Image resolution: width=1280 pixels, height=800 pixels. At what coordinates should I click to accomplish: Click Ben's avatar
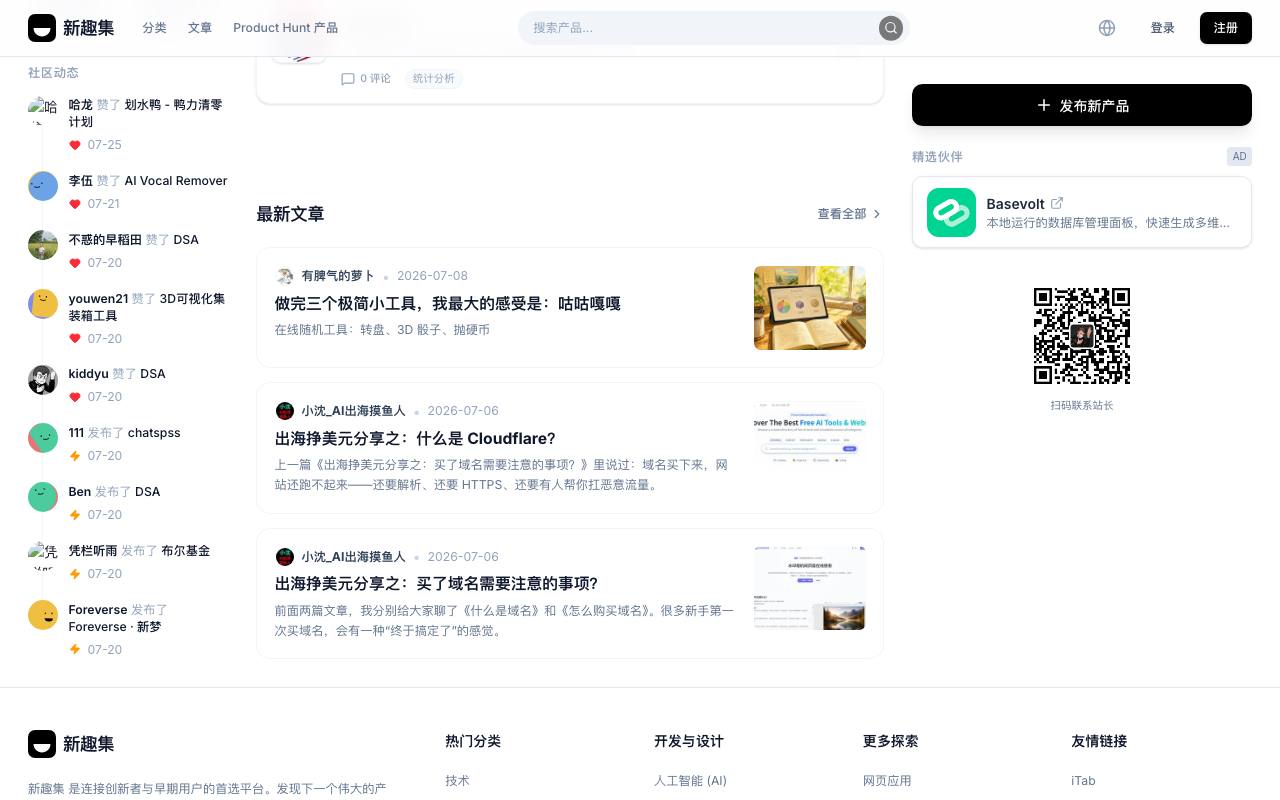click(43, 497)
